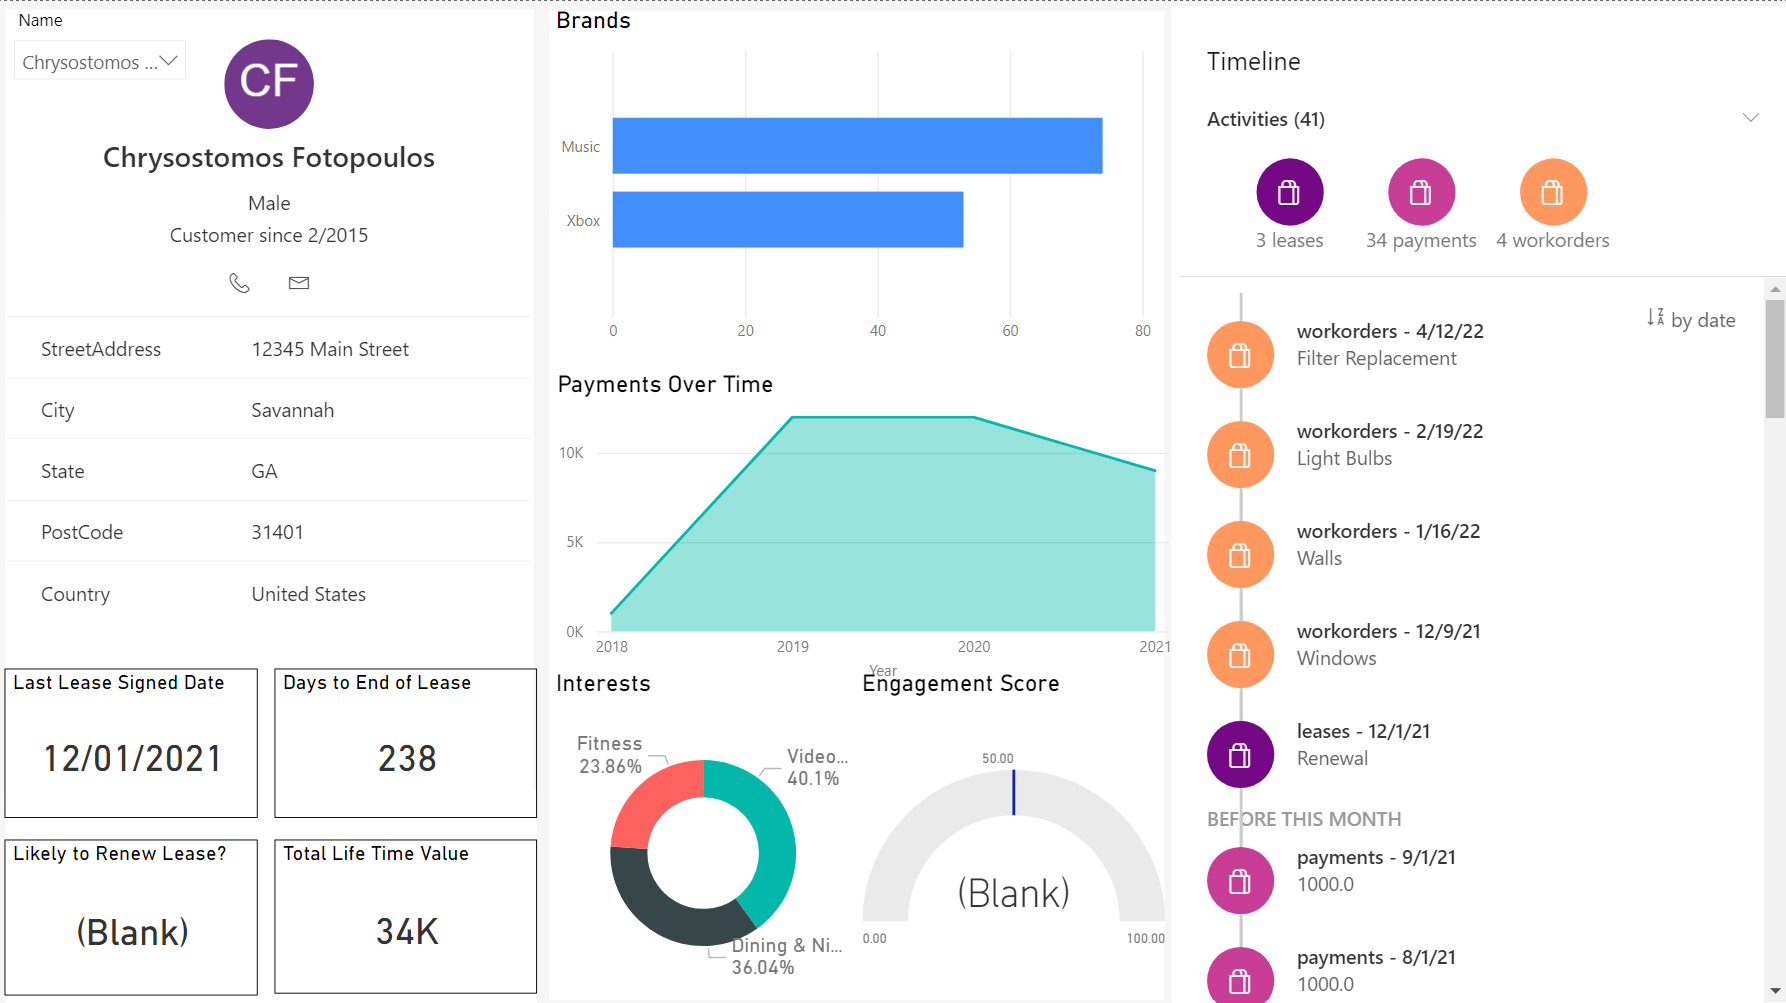This screenshot has width=1786, height=1003.
Task: Click the 'Dining & Ni... 36.04%' label
Action: (x=787, y=956)
